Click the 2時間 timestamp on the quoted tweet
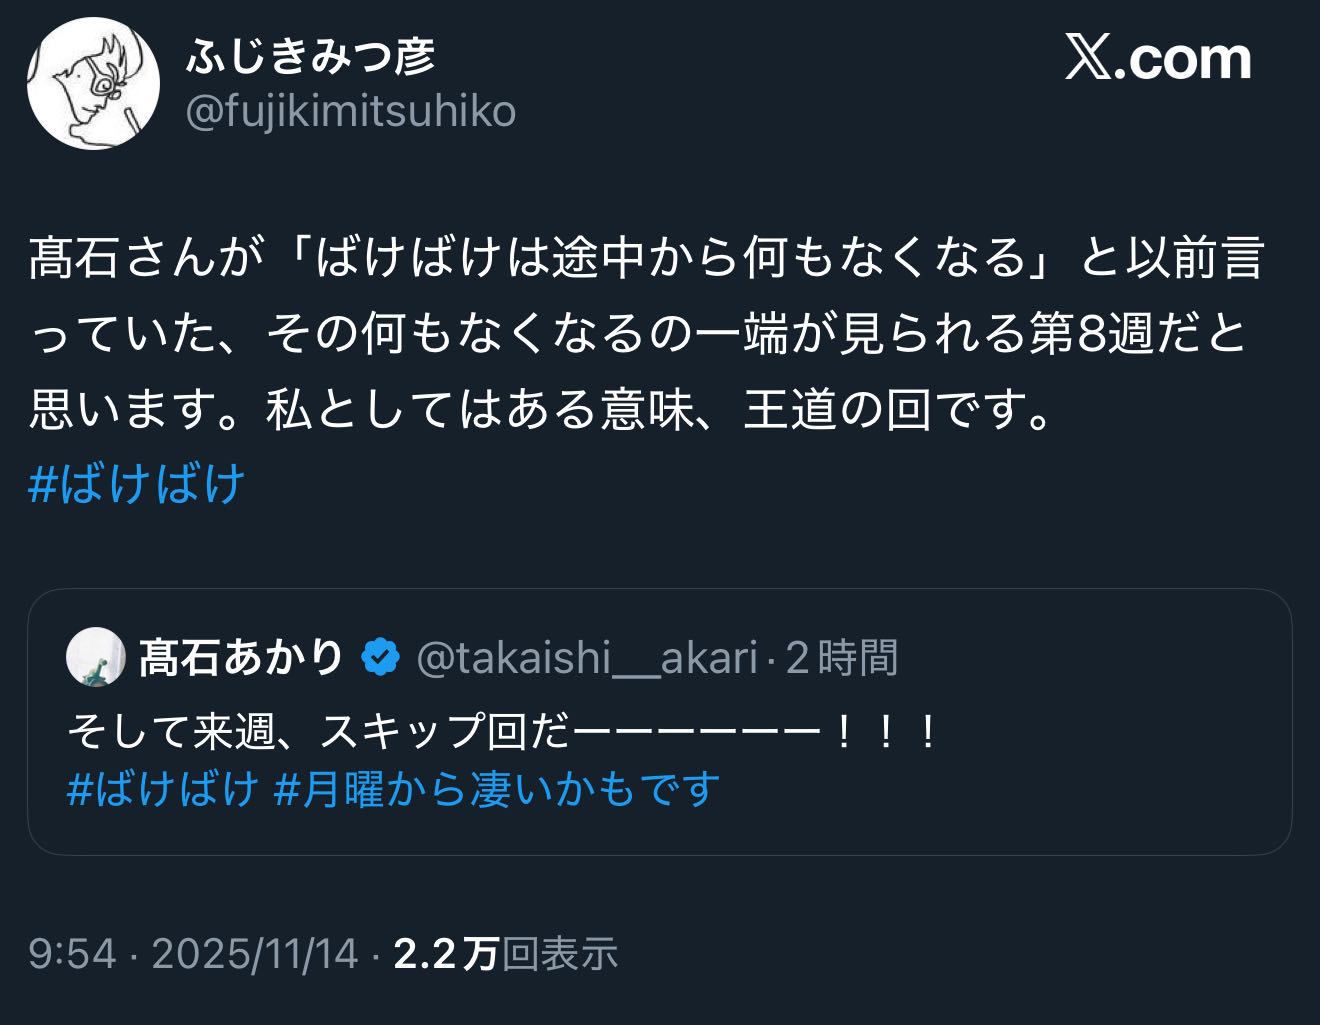 pyautogui.click(x=842, y=658)
